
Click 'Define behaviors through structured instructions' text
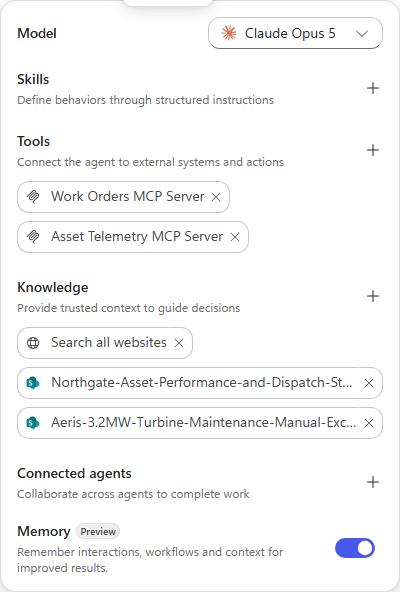[145, 100]
